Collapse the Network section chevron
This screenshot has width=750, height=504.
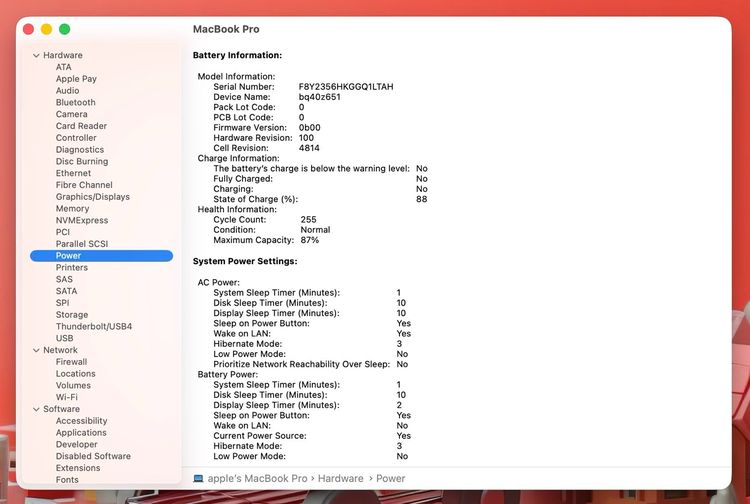coord(36,350)
